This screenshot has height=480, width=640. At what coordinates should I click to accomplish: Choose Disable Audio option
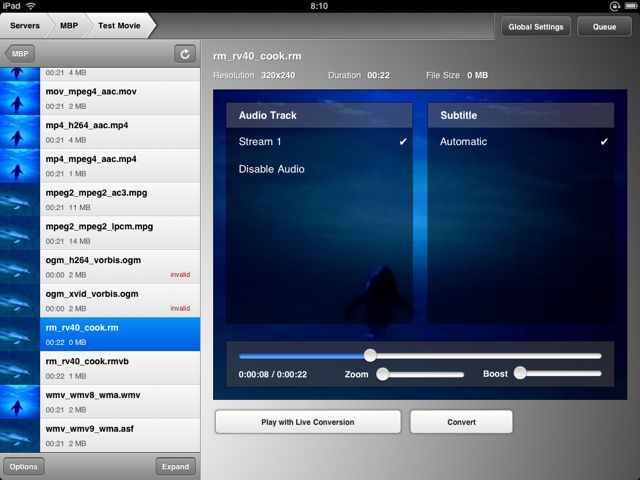point(319,169)
